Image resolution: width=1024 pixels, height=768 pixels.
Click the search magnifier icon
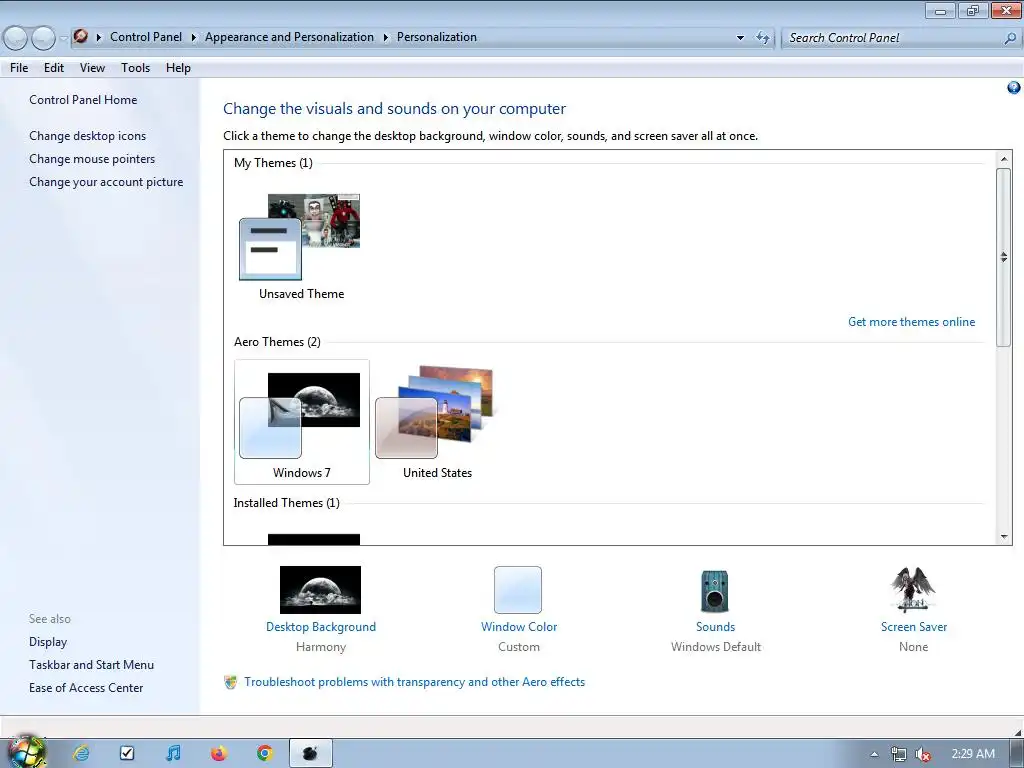click(x=1010, y=38)
